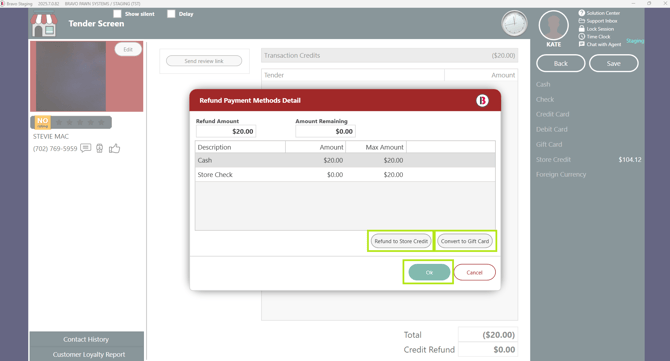
Task: Click the Store Credit $104.12 balance
Action: (x=630, y=159)
